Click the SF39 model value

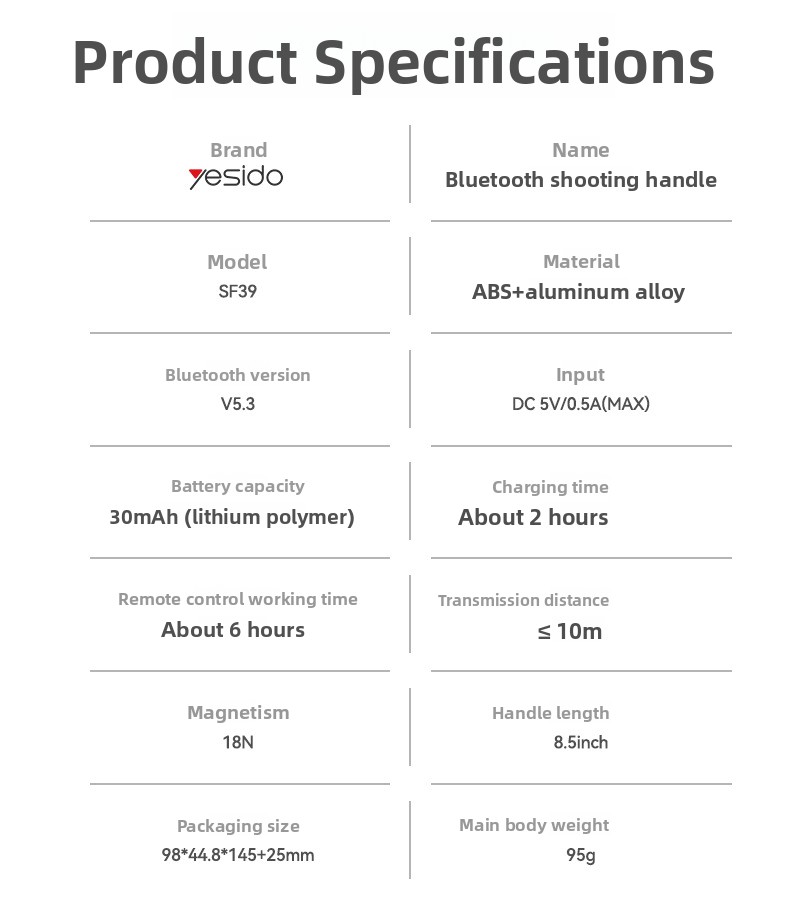coord(237,291)
